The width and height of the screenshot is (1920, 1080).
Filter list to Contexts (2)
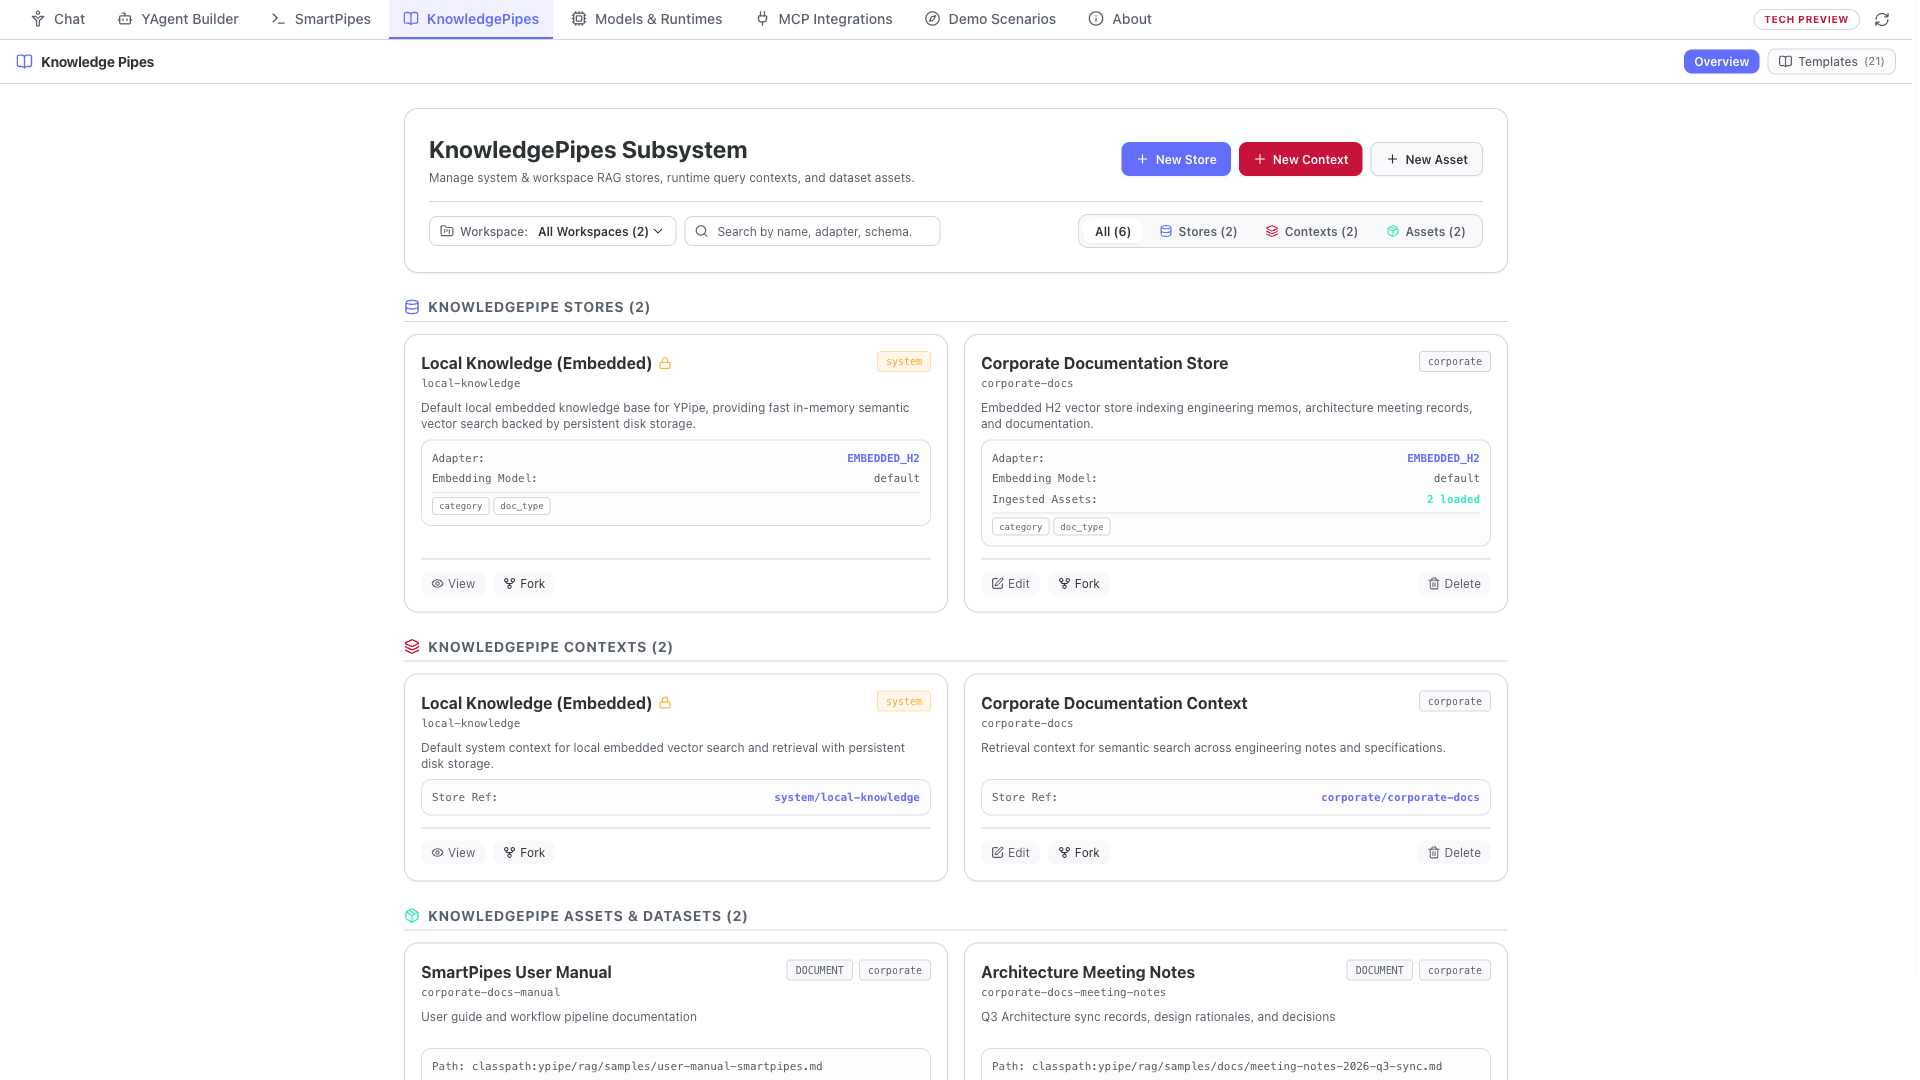1311,232
